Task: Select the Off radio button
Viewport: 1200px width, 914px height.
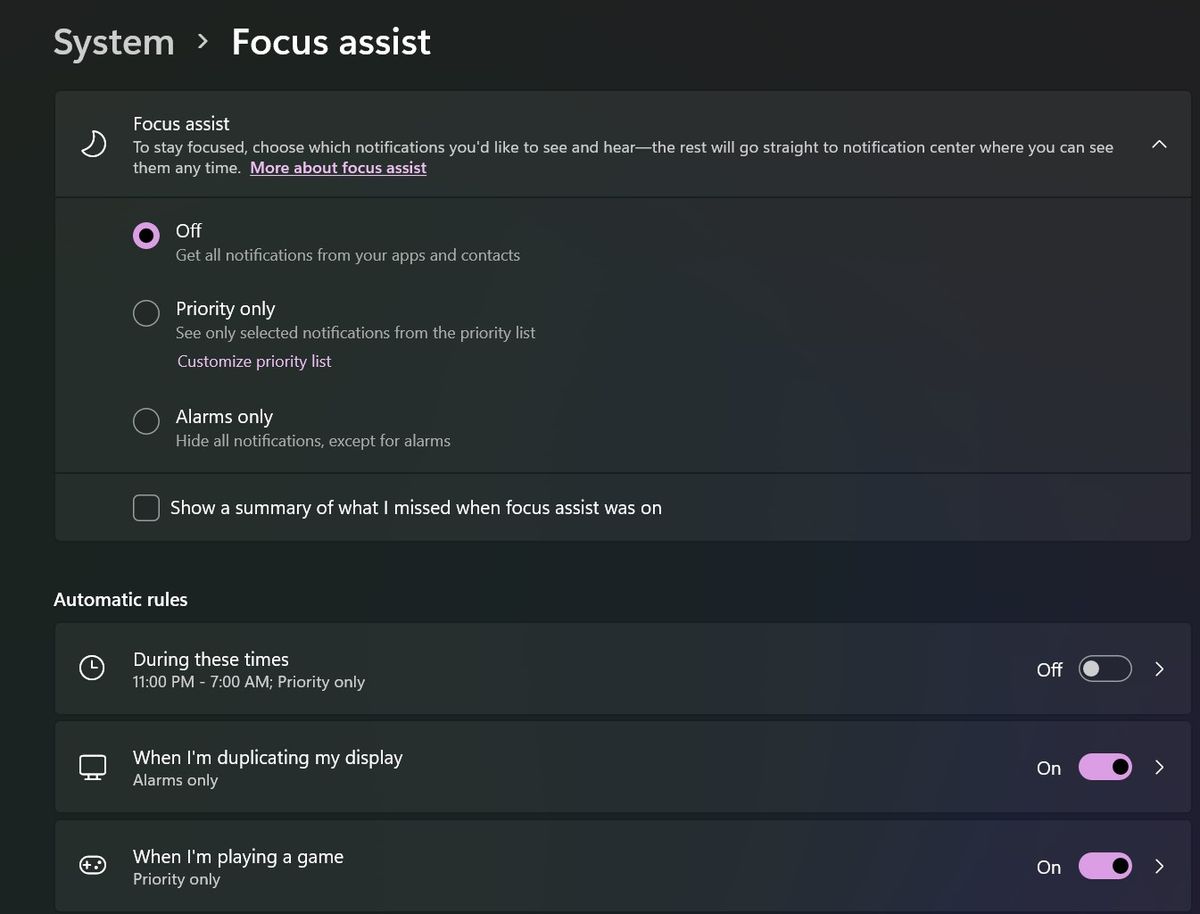Action: 146,235
